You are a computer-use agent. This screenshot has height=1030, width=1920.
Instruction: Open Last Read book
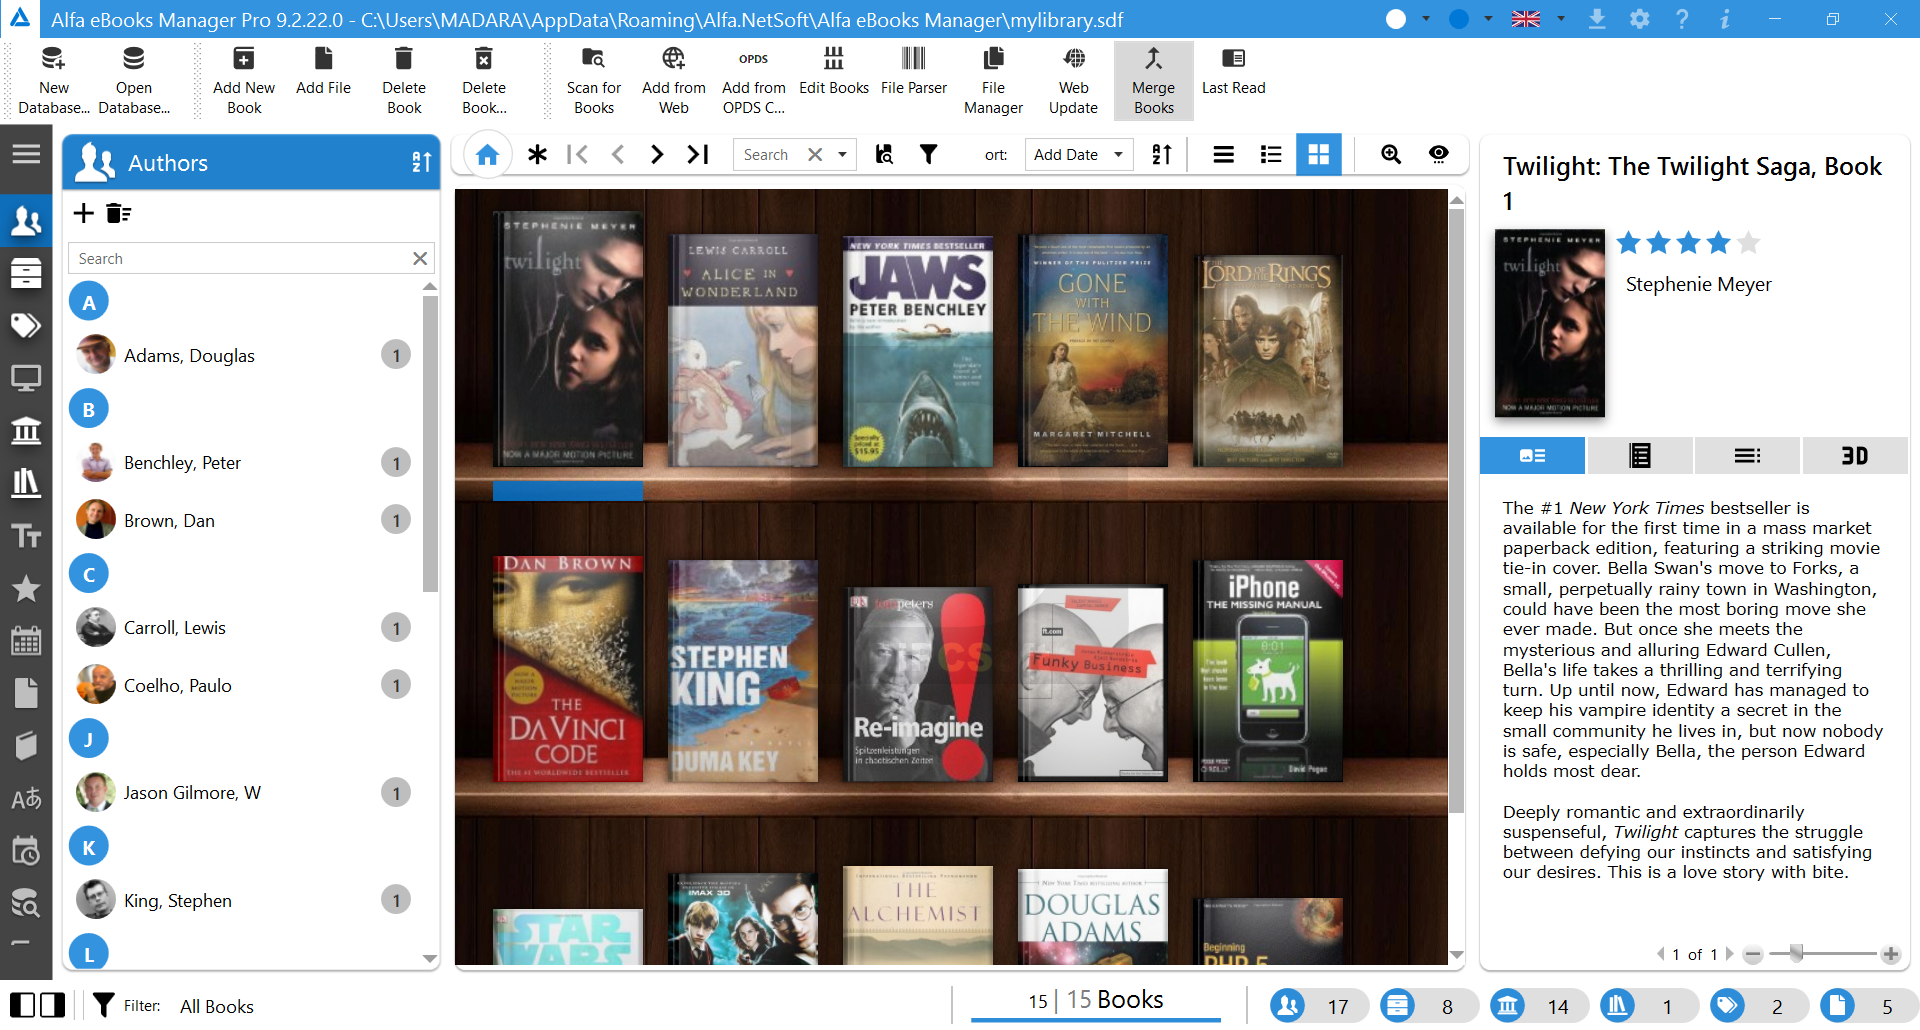[x=1233, y=72]
